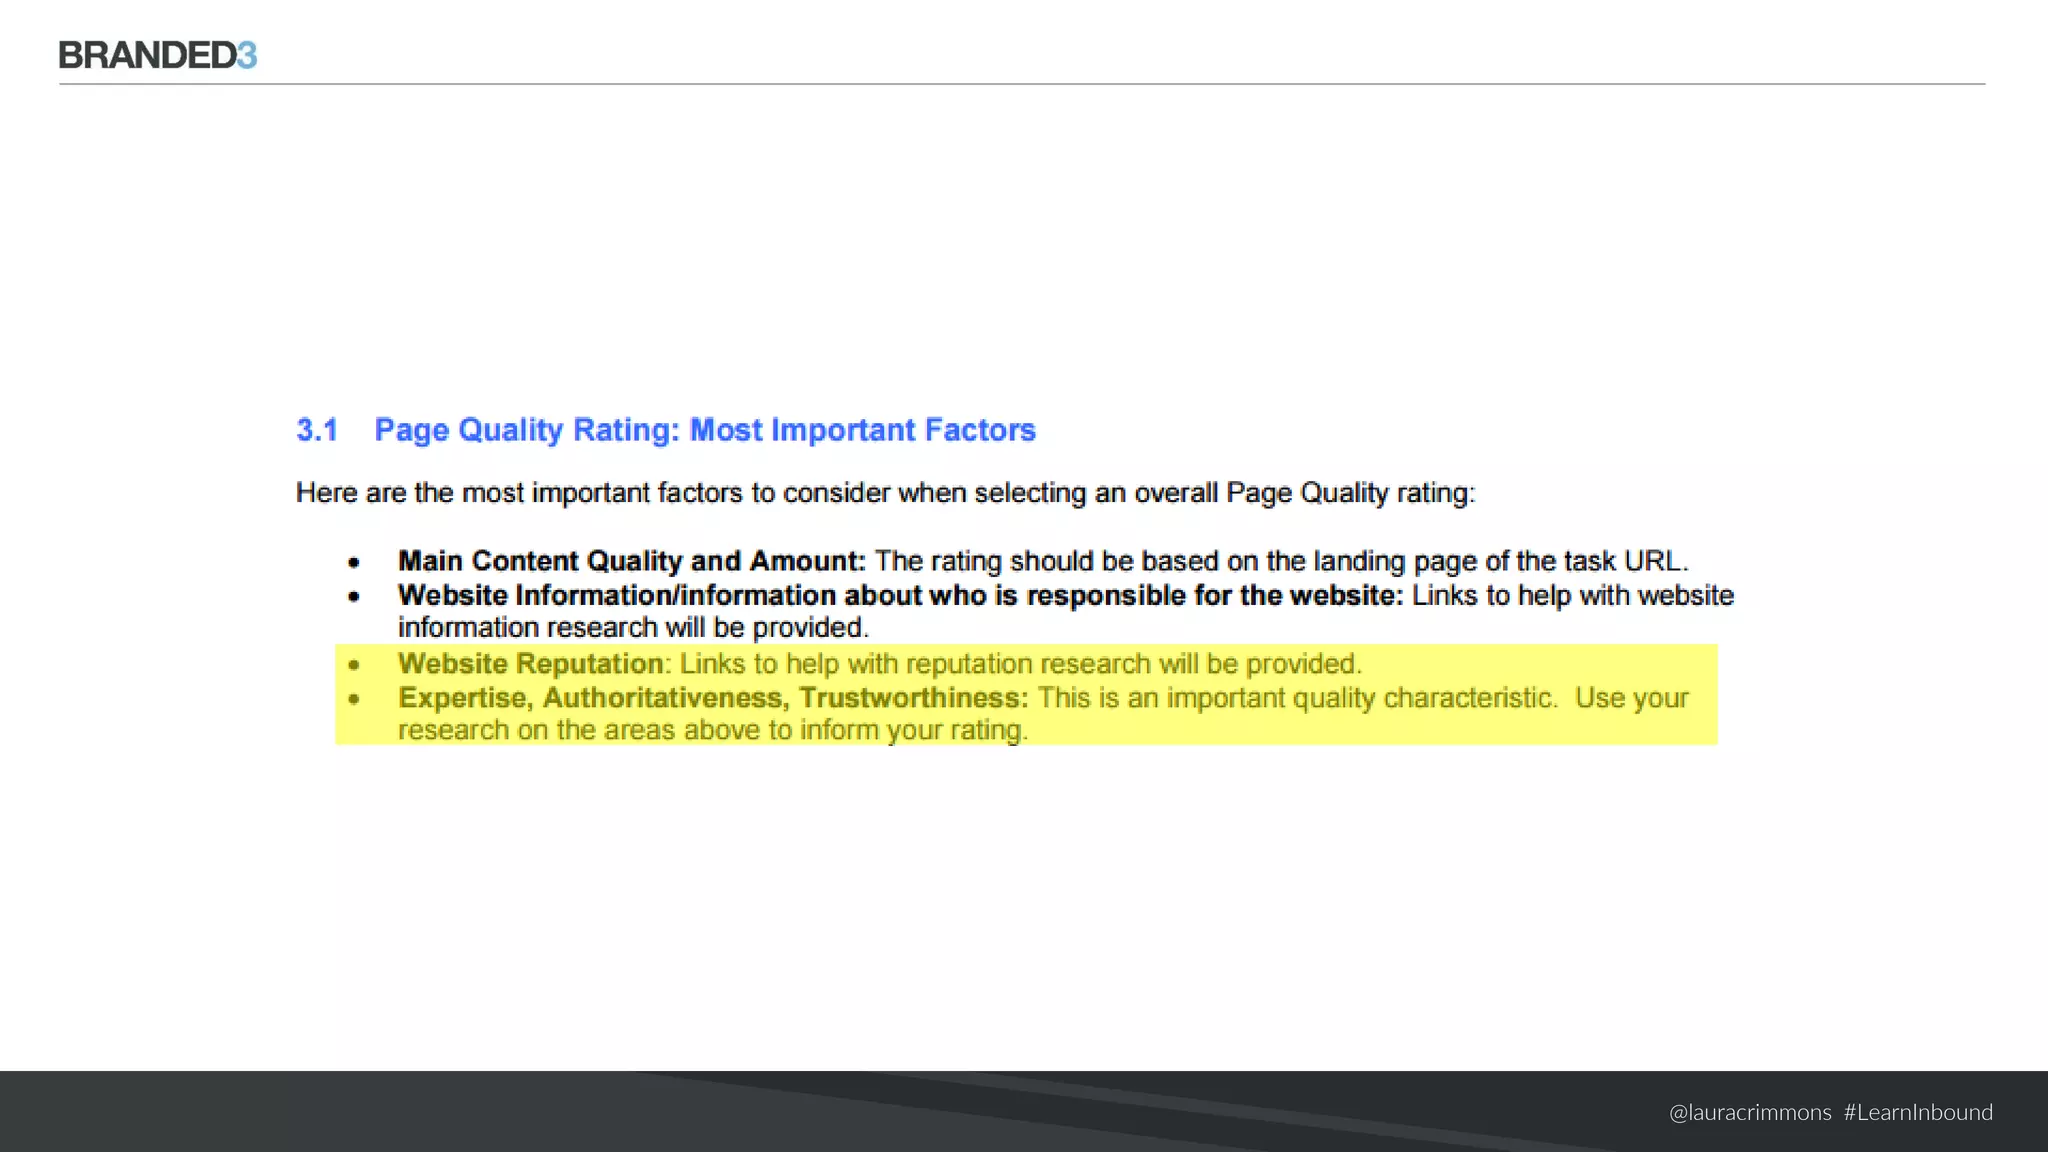
Task: Click the 'Website Reputation' bold text
Action: tap(530, 664)
